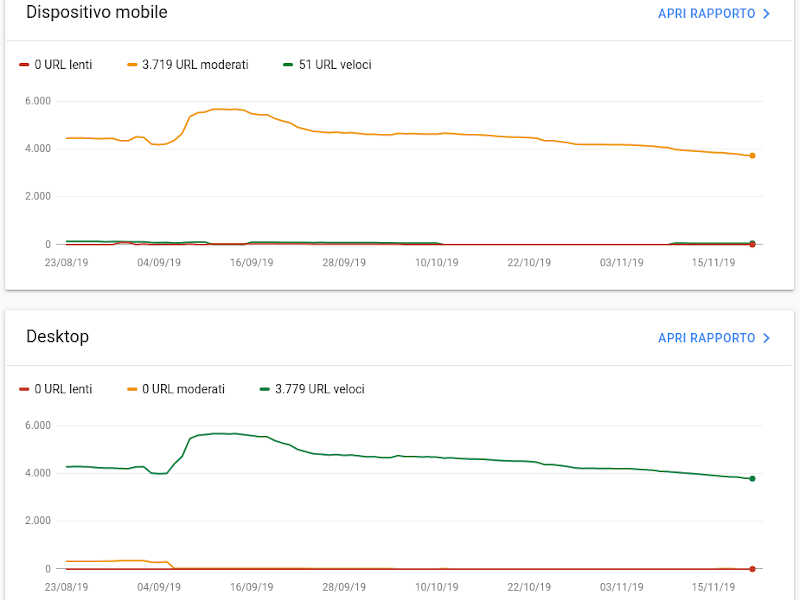Click the "15/11/19" axis label on mobile chart

tap(713, 262)
